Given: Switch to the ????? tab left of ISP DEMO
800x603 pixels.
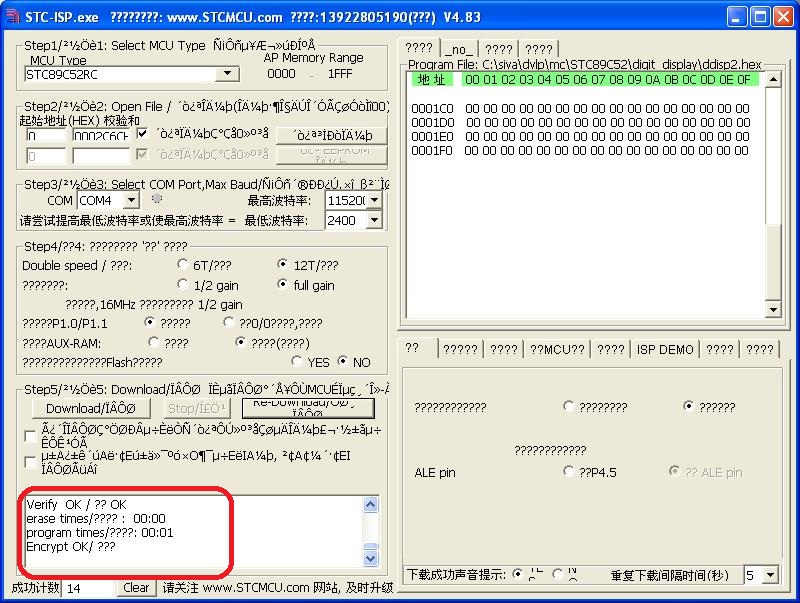Looking at the screenshot, I should tap(460, 349).
